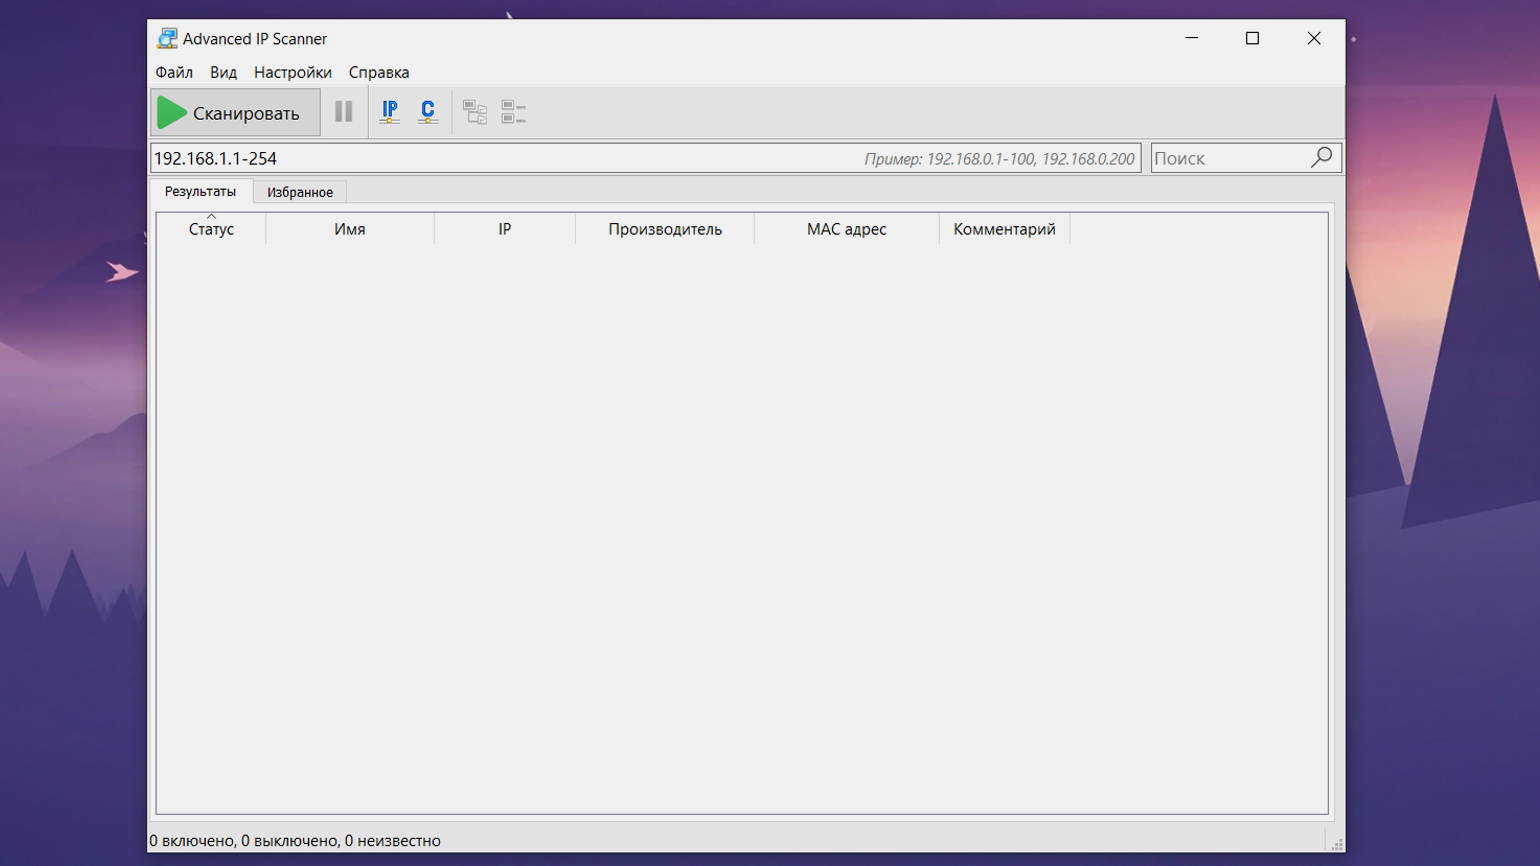Image resolution: width=1540 pixels, height=866 pixels.
Task: Close the Advanced IP Scanner window
Action: point(1314,38)
